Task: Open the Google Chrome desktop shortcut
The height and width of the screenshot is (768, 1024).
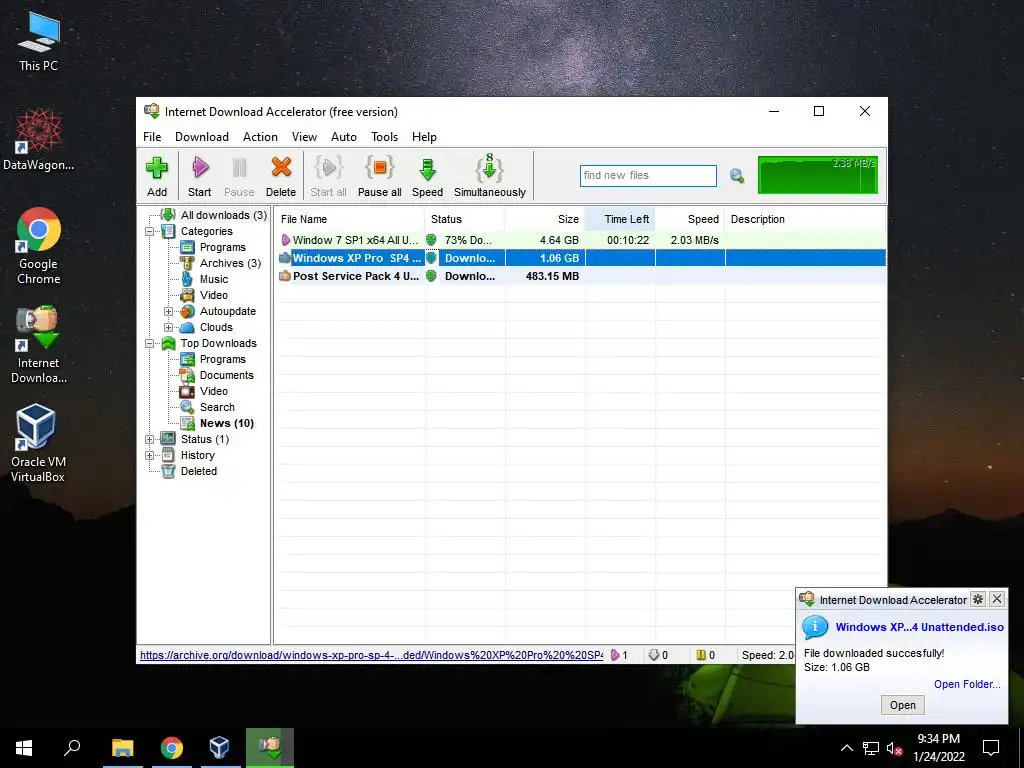Action: click(x=38, y=246)
